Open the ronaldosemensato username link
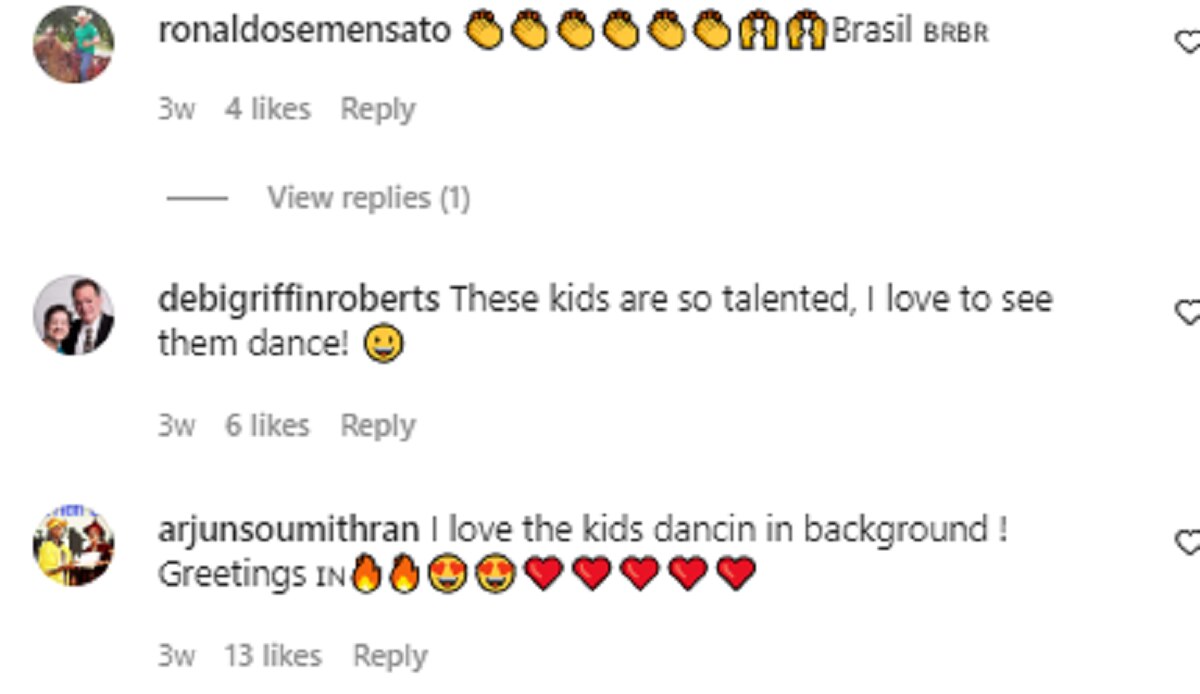 pyautogui.click(x=304, y=30)
